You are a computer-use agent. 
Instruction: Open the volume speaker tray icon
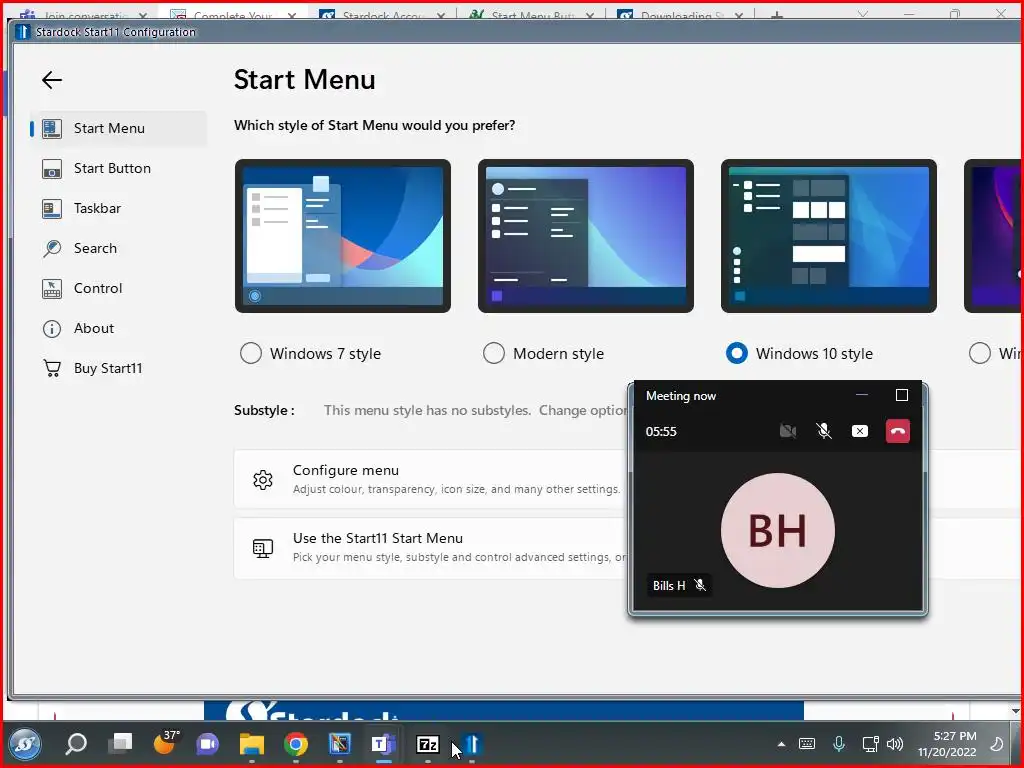click(895, 744)
